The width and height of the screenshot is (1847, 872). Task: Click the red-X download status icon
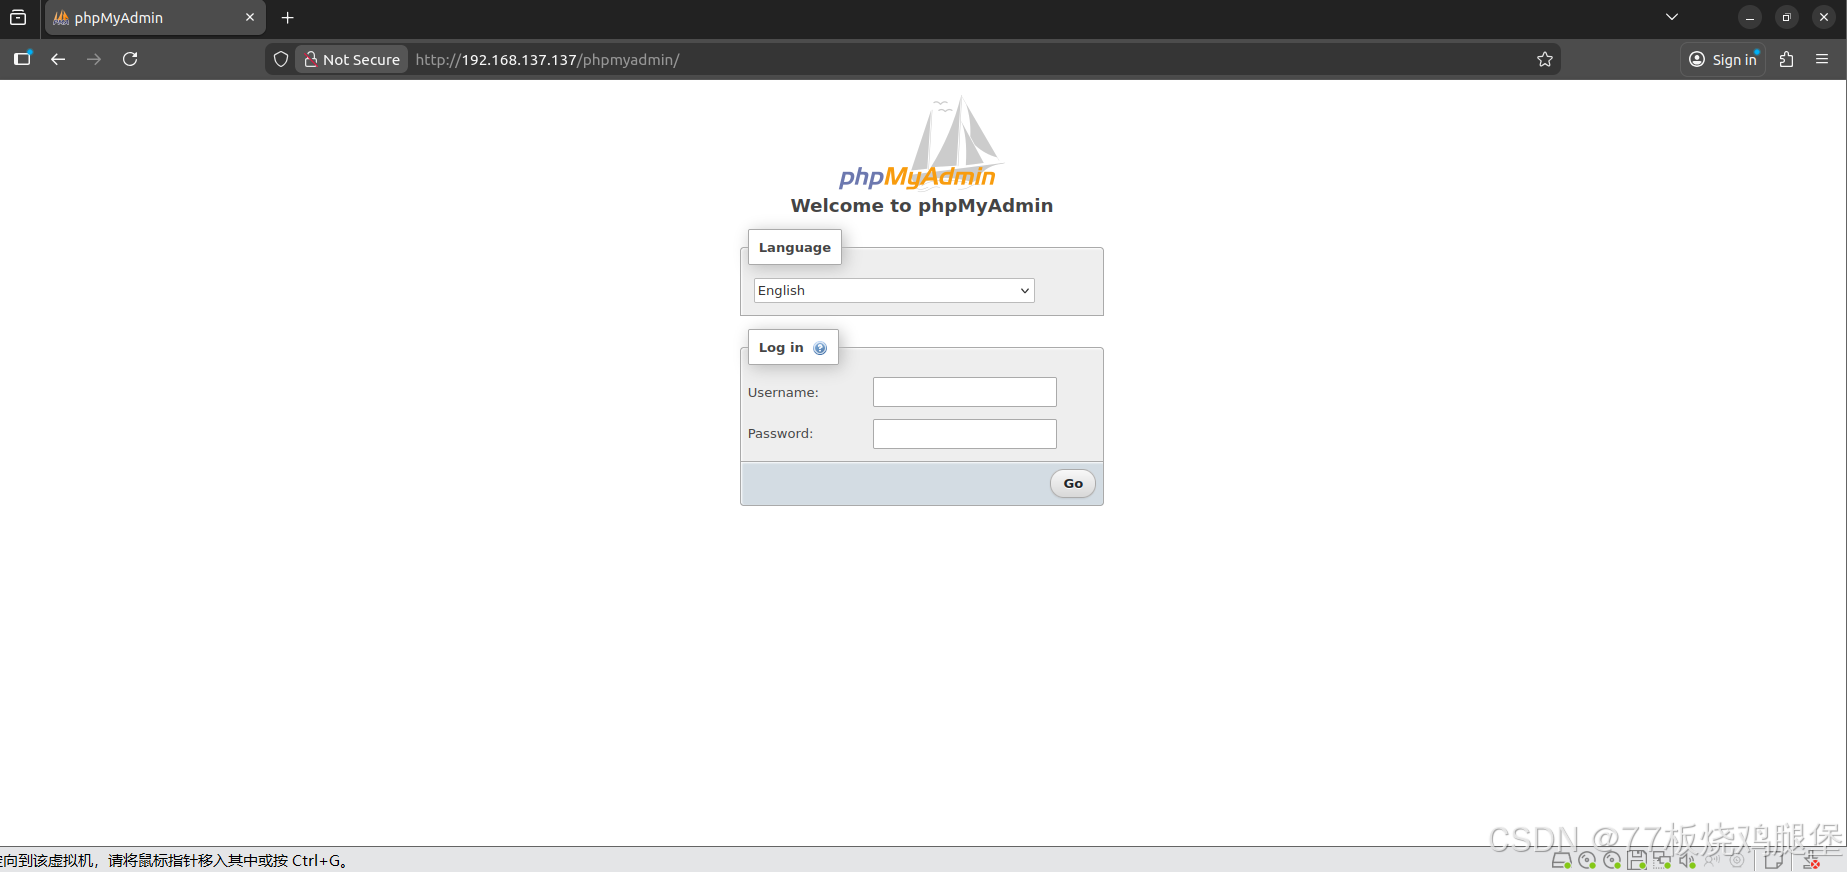click(x=1811, y=860)
